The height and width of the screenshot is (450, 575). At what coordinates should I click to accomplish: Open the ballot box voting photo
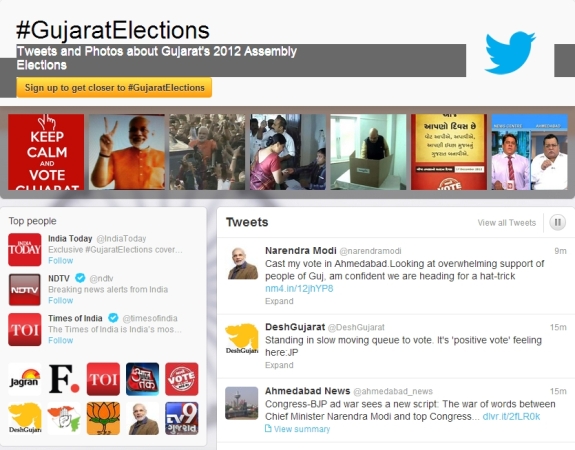[x=368, y=152]
